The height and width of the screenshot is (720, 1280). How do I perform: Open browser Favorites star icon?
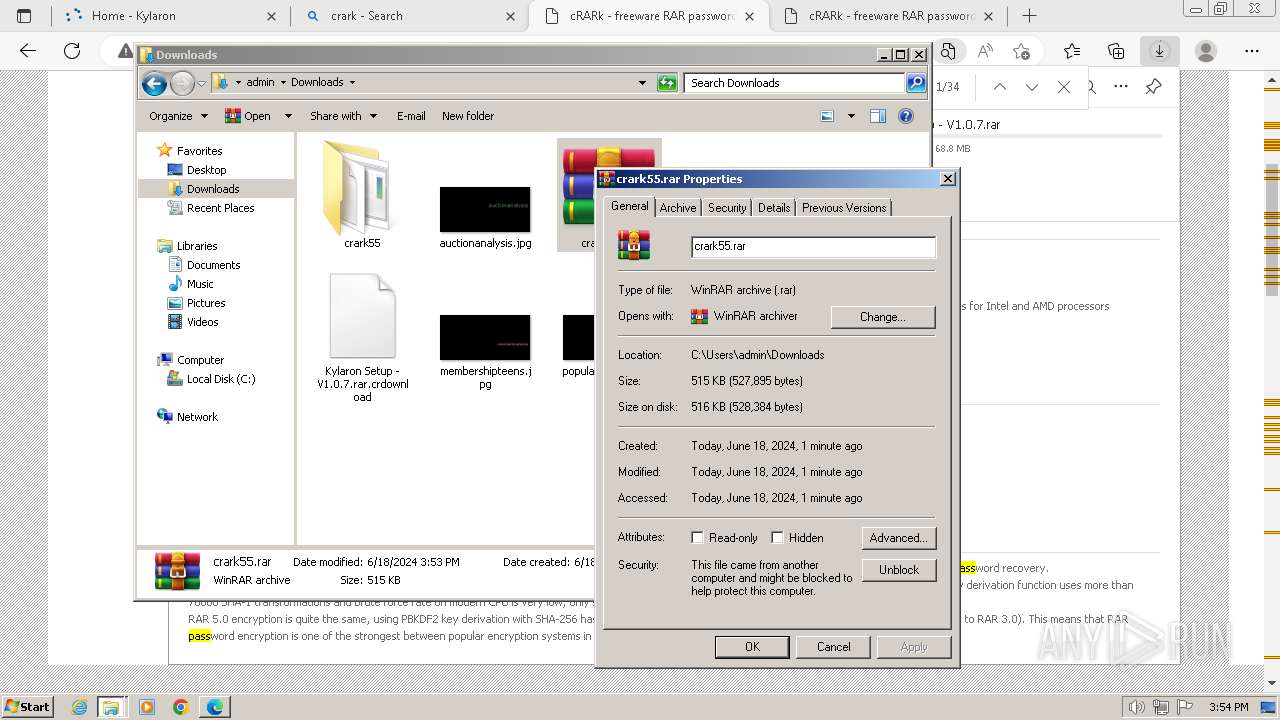1072,51
